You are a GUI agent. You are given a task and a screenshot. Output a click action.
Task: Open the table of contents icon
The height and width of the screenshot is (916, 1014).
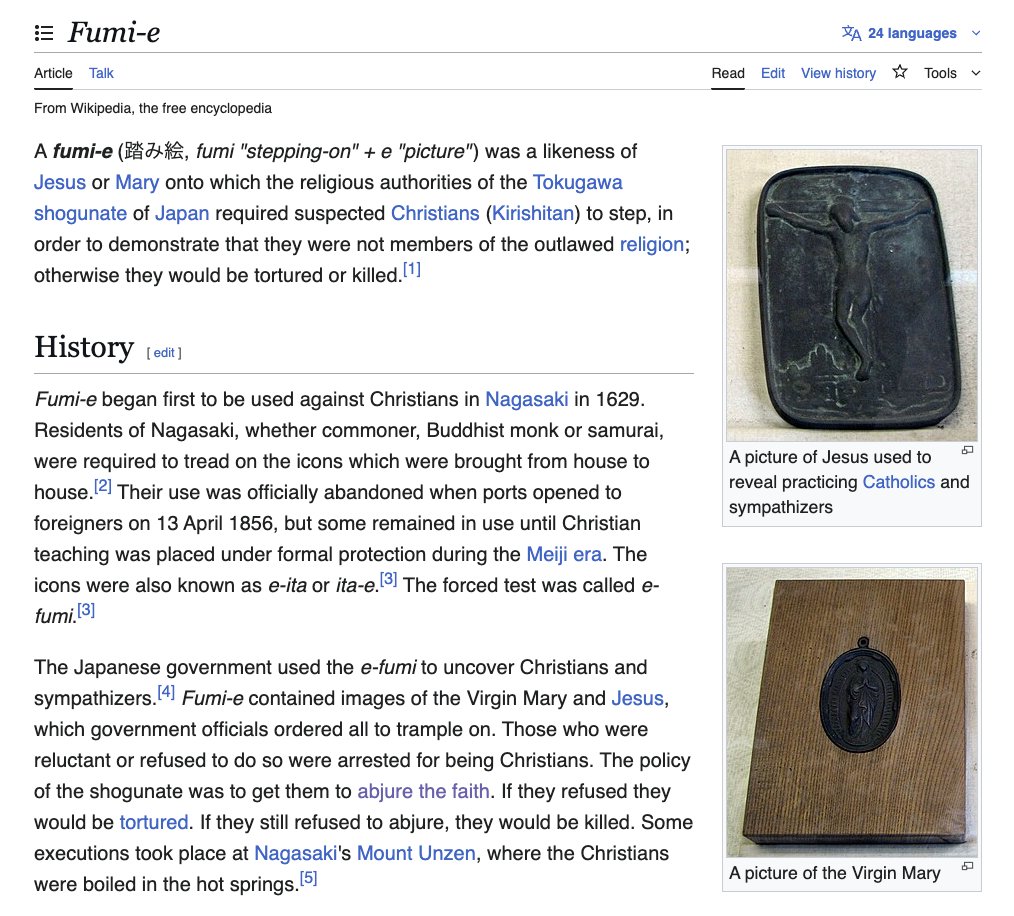coord(44,32)
